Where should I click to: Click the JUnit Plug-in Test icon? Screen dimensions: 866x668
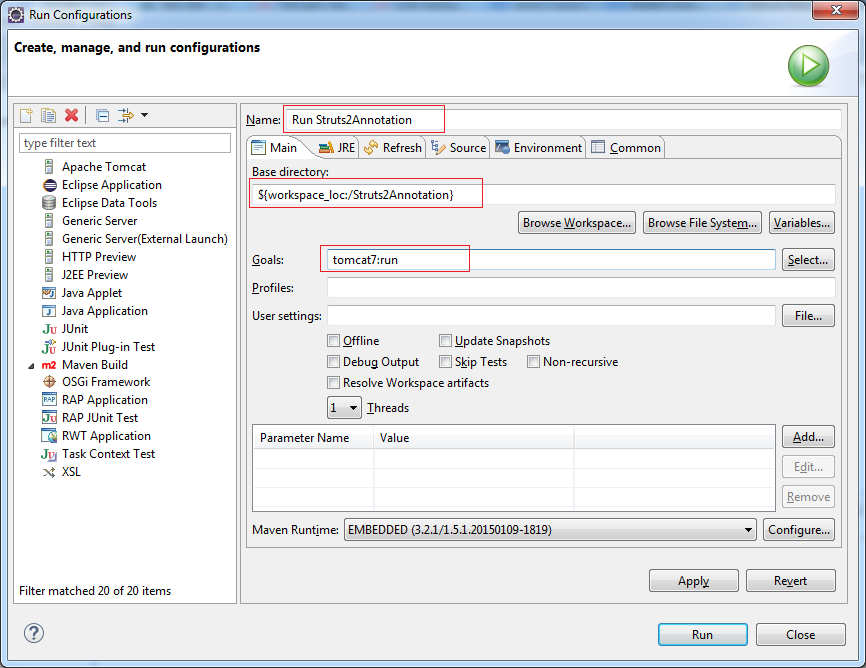(x=49, y=346)
